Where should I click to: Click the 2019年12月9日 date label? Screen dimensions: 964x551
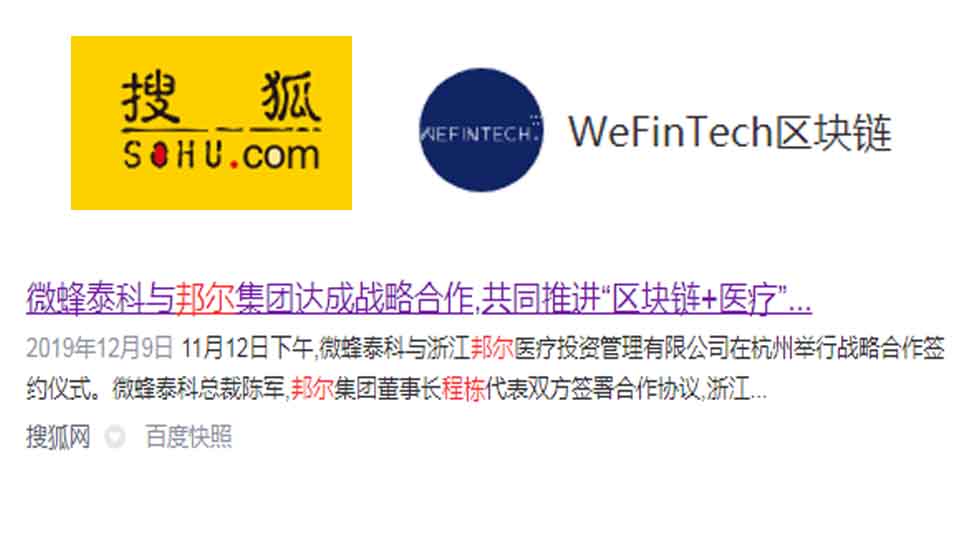click(x=100, y=349)
